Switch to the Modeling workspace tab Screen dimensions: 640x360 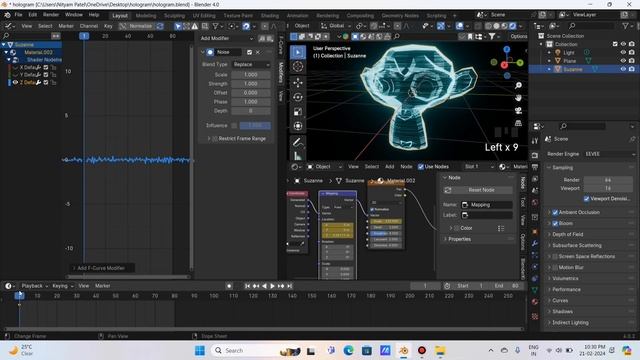click(146, 16)
